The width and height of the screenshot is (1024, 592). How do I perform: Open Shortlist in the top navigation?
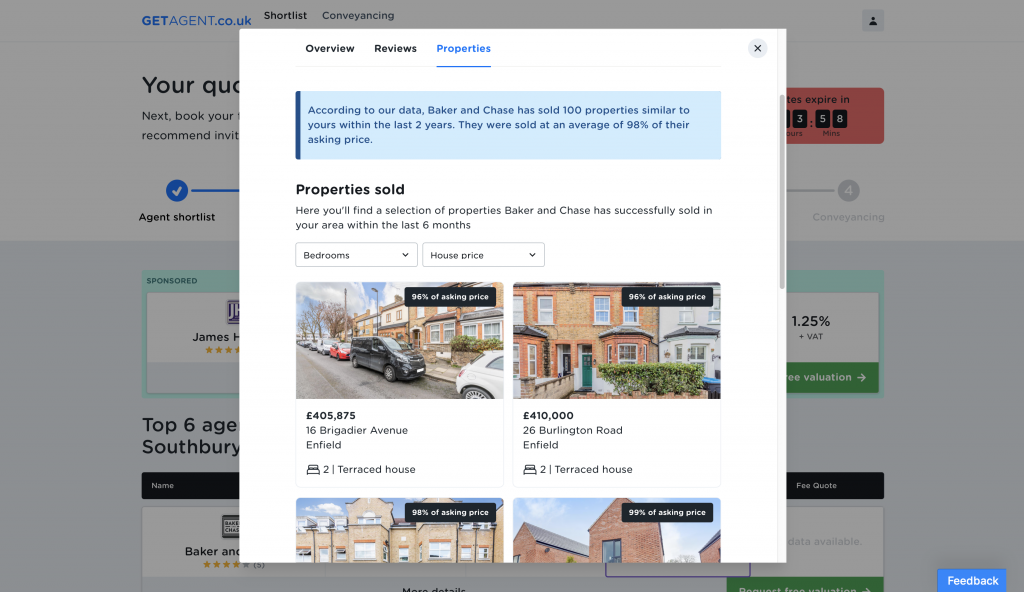(285, 16)
